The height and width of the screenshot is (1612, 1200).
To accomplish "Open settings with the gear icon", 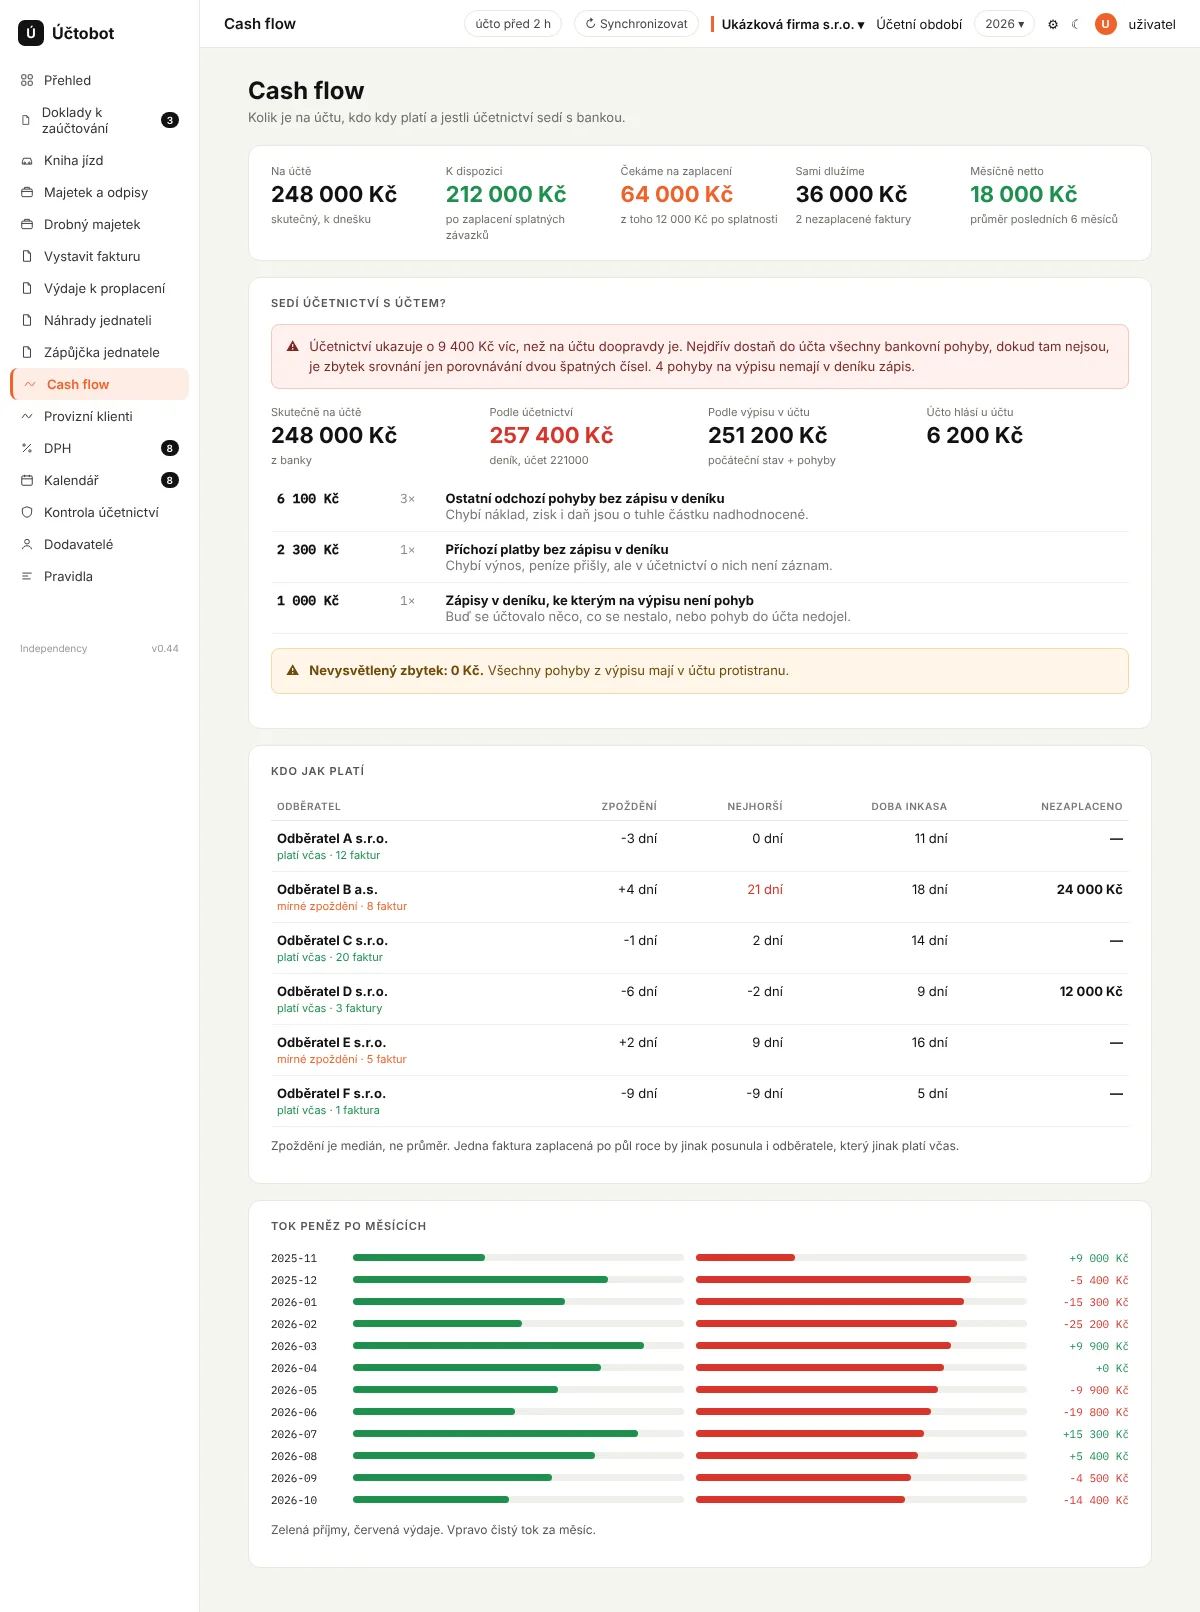I will 1053,24.
